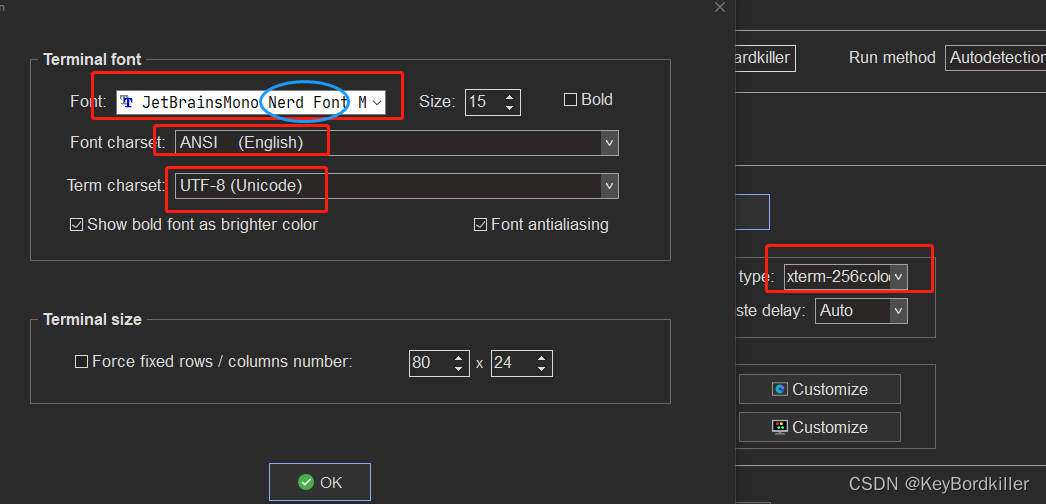Increase font Size with the up arrow
The height and width of the screenshot is (504, 1046).
510,96
